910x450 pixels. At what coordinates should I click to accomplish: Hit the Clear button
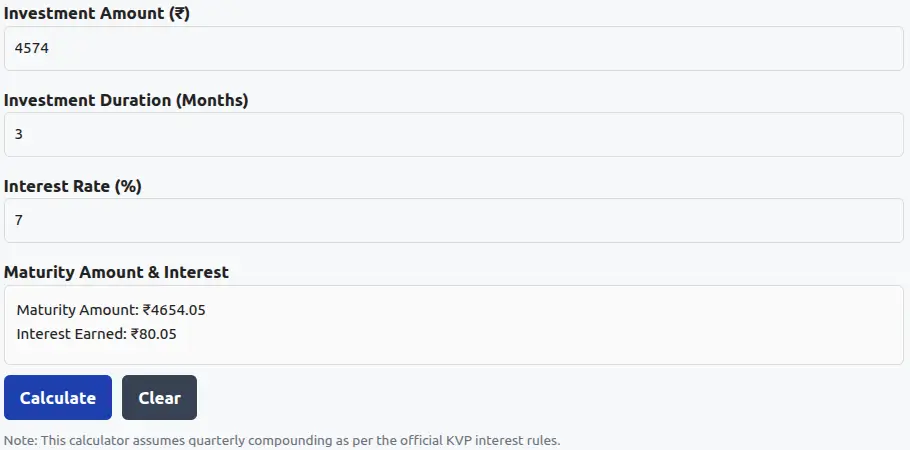(x=159, y=398)
